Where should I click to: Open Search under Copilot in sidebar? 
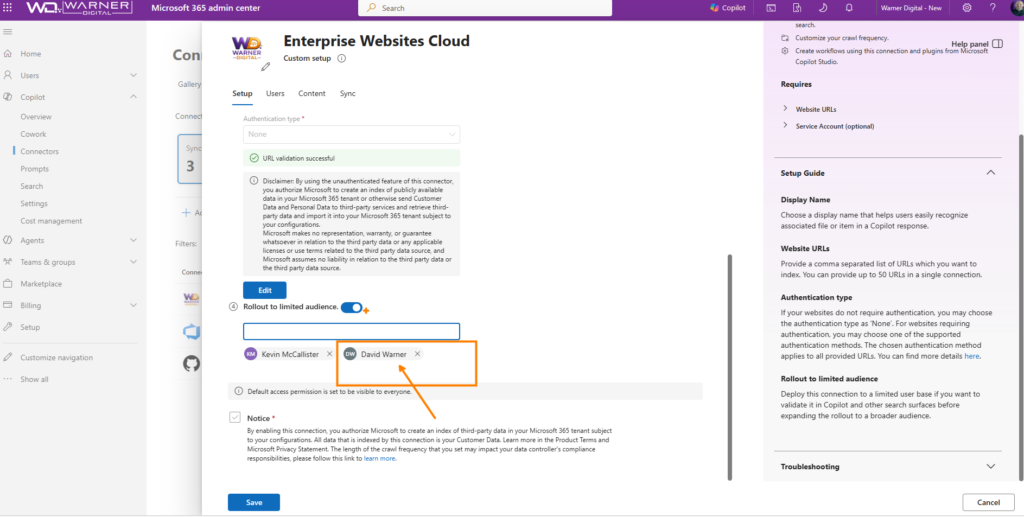click(x=31, y=186)
